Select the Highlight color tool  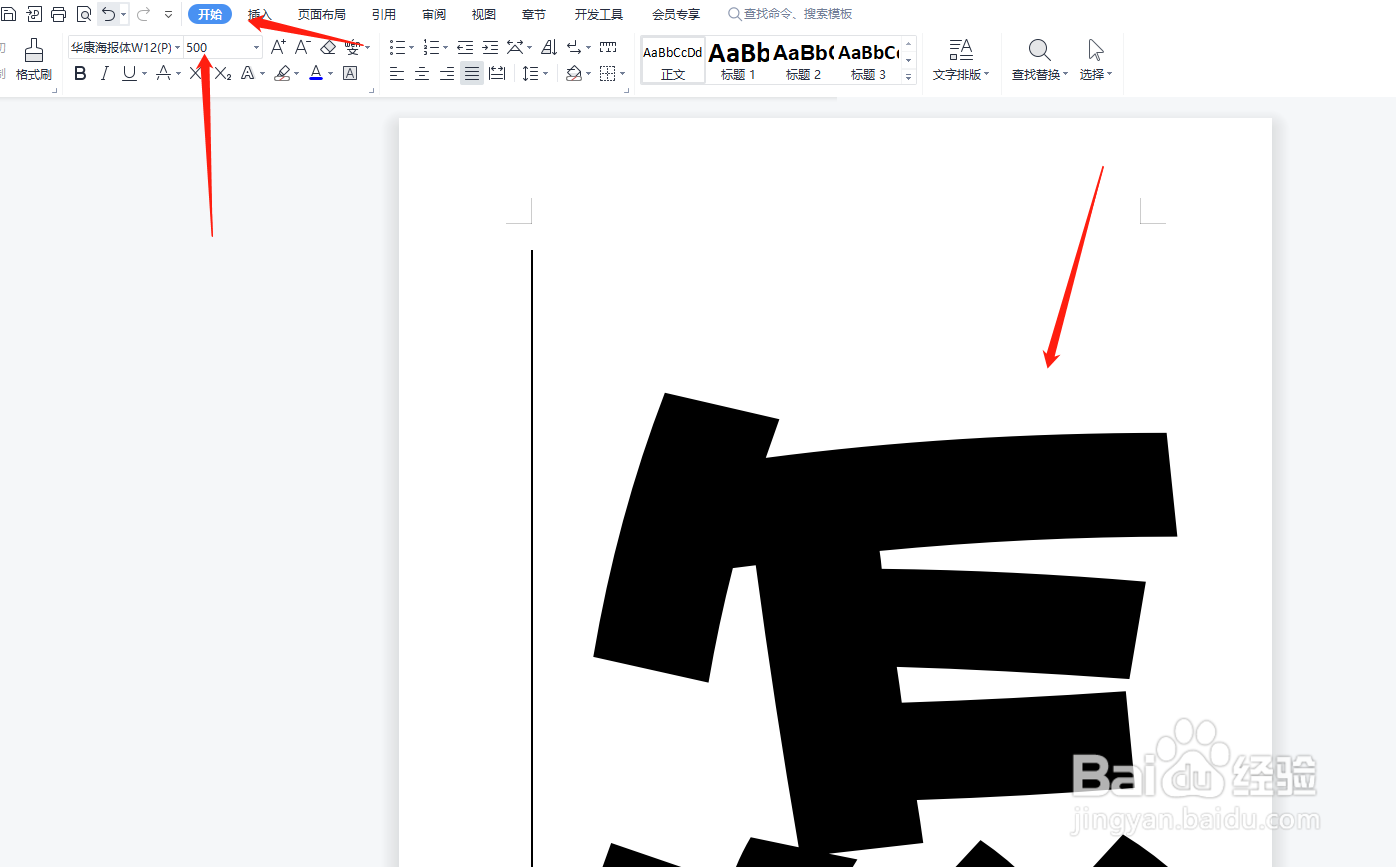pyautogui.click(x=283, y=72)
